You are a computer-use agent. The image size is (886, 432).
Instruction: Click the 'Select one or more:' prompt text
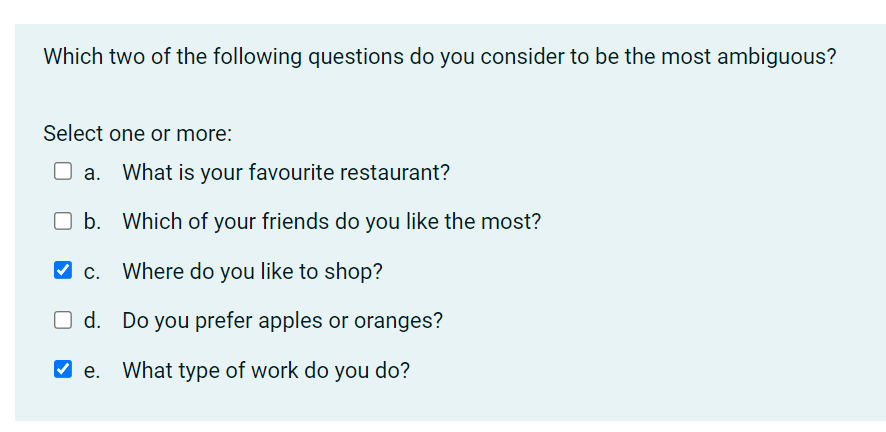click(137, 134)
